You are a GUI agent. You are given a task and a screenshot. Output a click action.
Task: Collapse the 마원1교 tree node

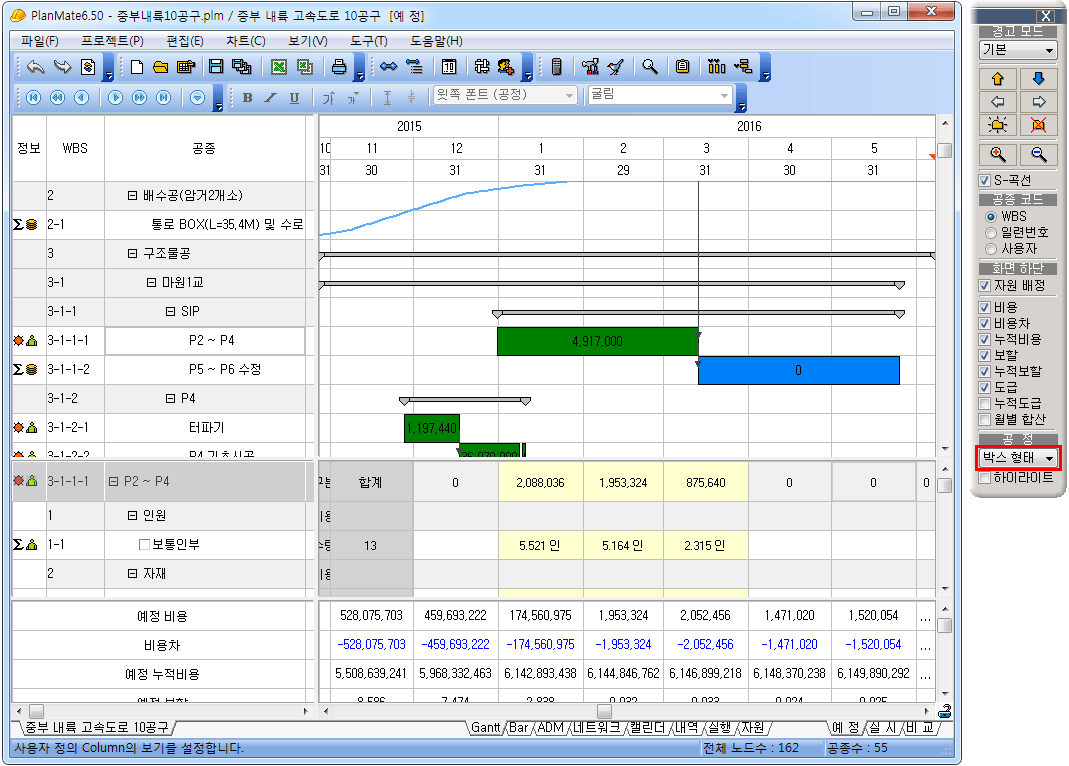point(152,283)
